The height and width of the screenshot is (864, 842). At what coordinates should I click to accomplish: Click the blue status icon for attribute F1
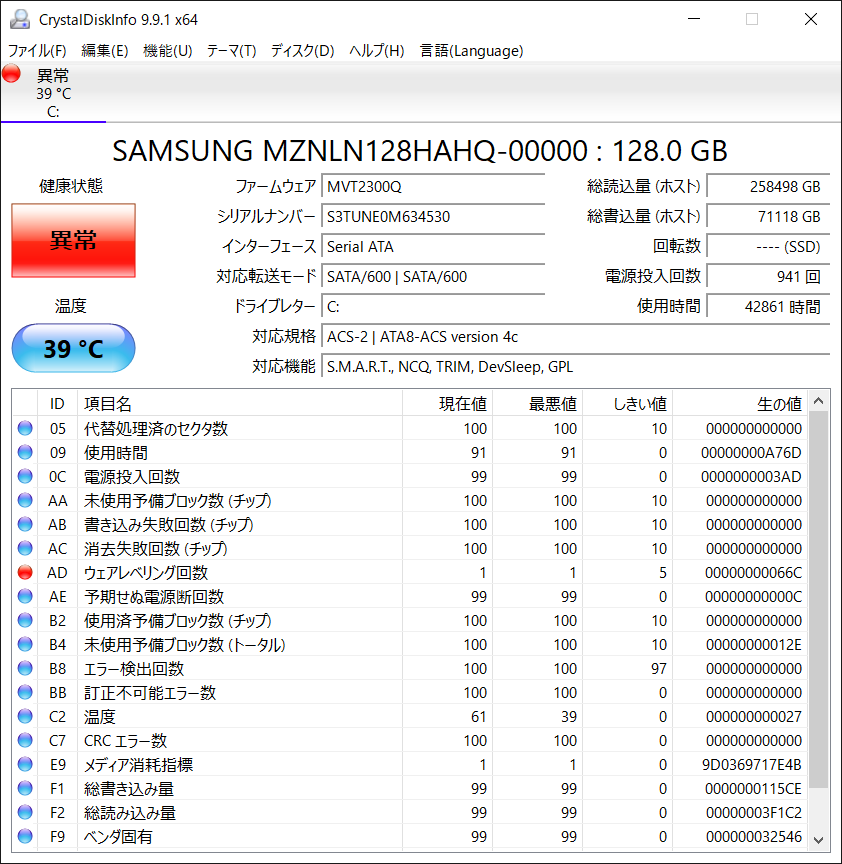click(x=25, y=788)
